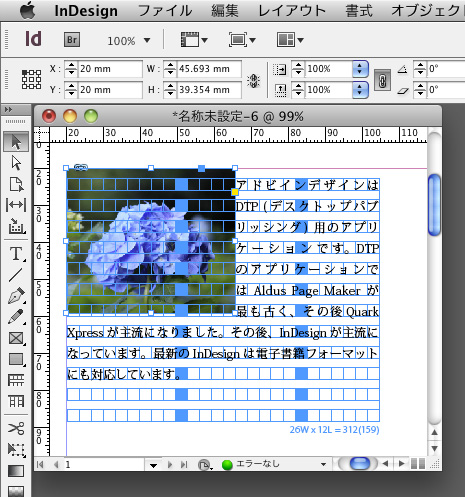Select the Vertical Grid tool
Image resolution: width=465 pixels, height=497 pixels.
point(16,401)
